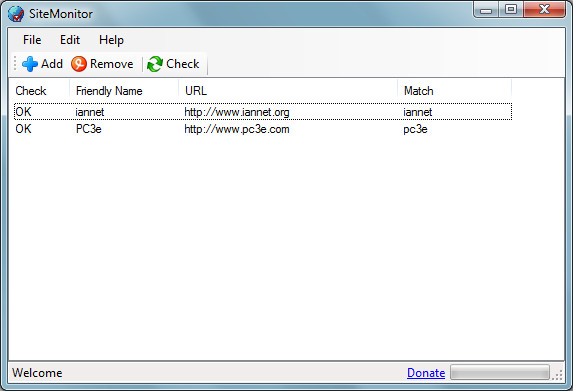This screenshot has width=573, height=391.
Task: Select the pc3e match cell
Action: coord(415,129)
